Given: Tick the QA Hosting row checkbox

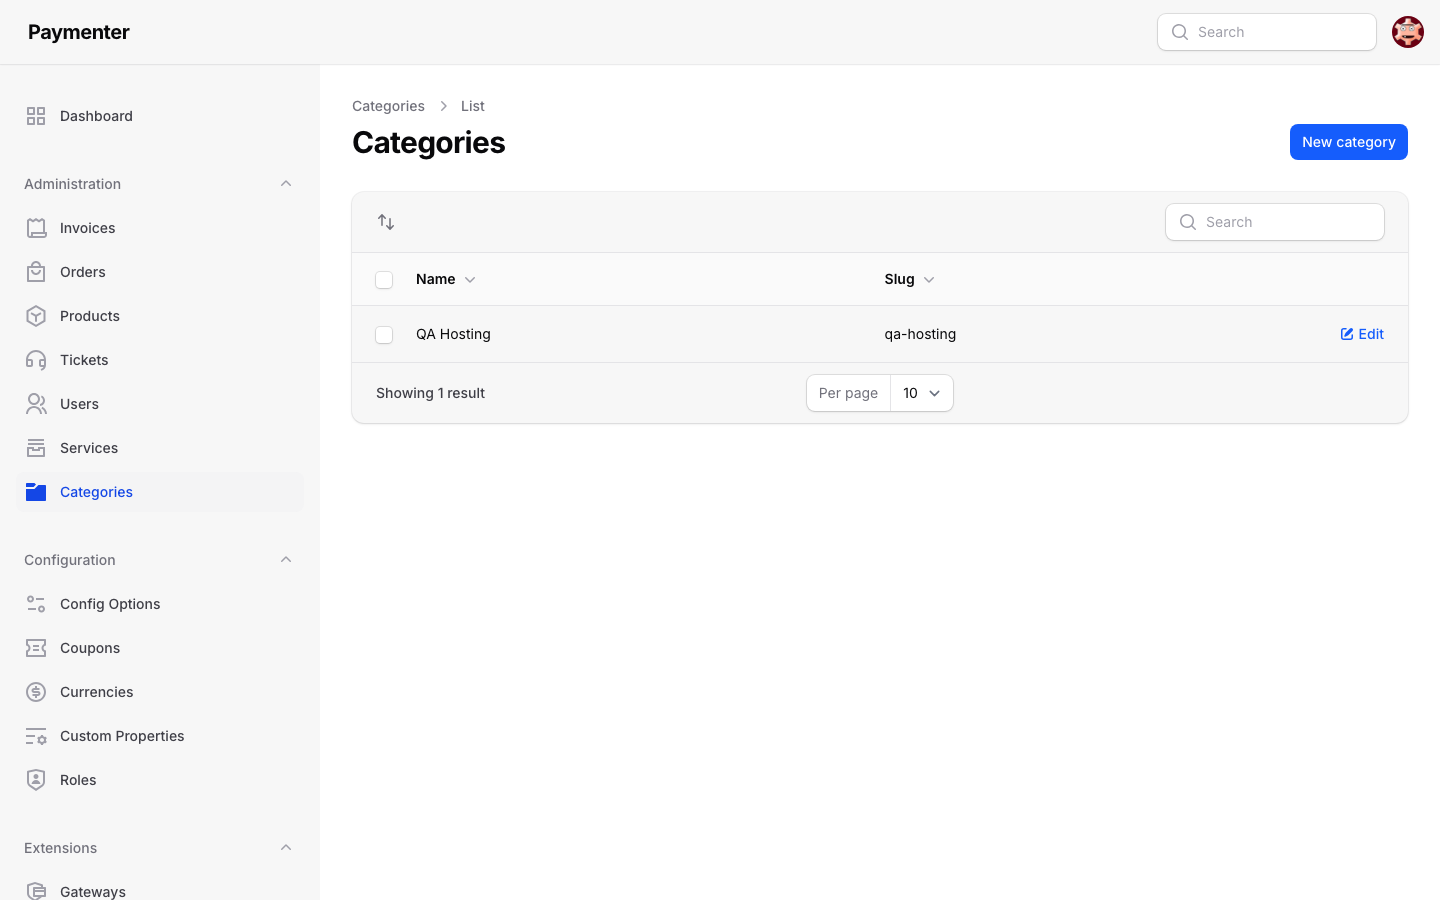Looking at the screenshot, I should click(384, 335).
